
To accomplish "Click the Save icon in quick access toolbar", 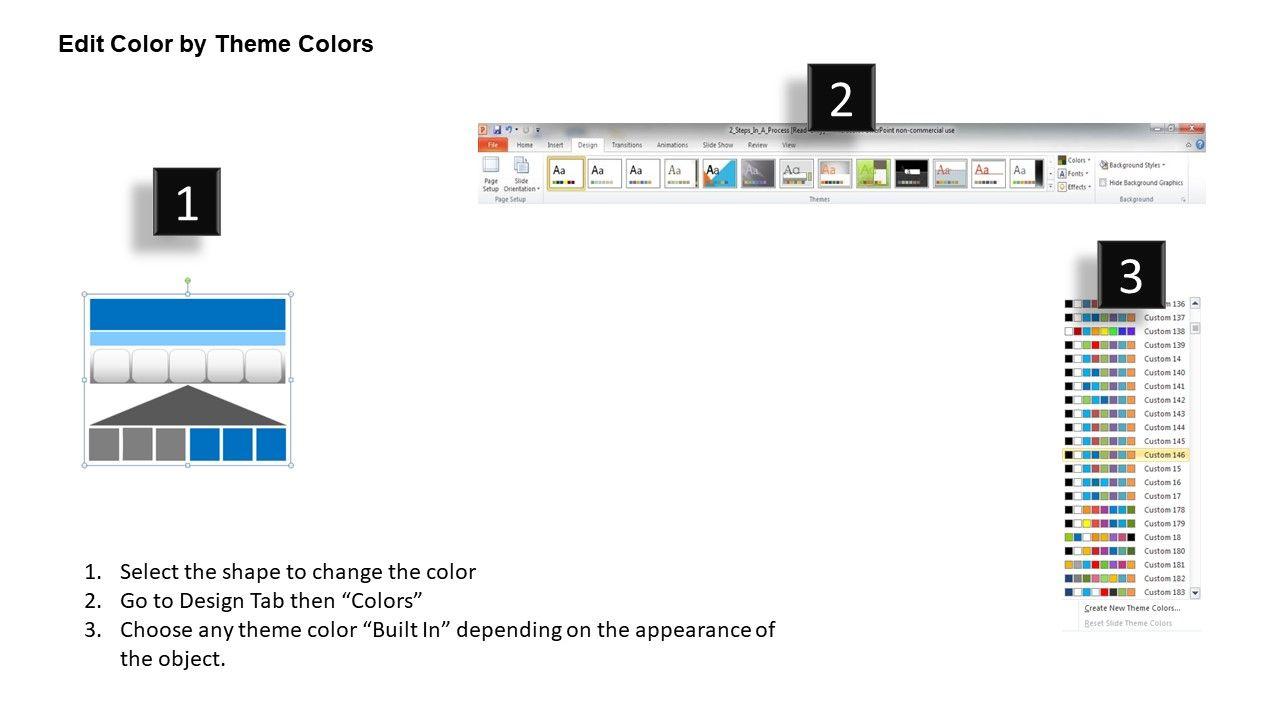I will [497, 130].
